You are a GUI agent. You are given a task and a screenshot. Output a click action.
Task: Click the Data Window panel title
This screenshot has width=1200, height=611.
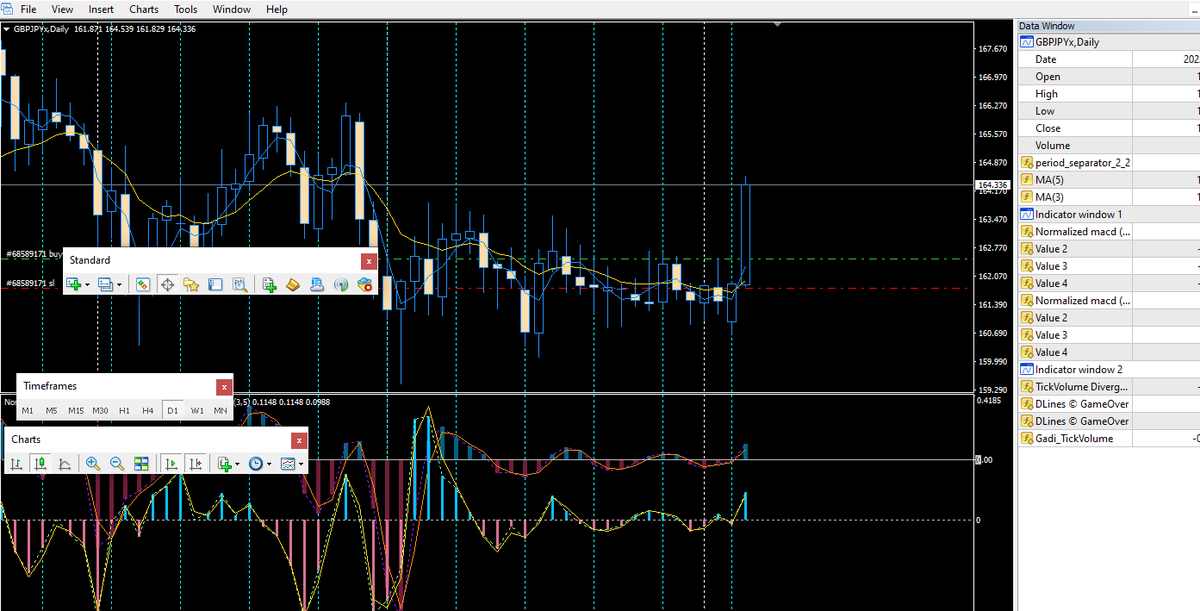pos(1047,26)
